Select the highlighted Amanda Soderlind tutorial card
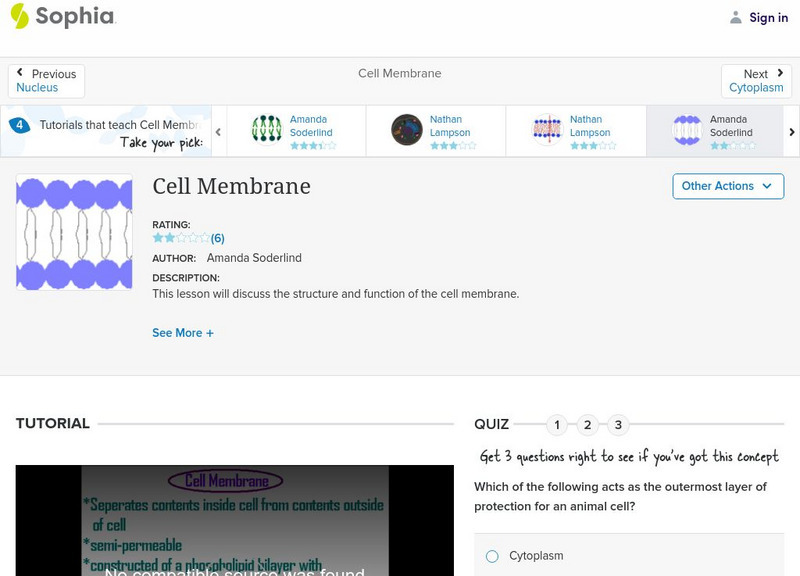The height and width of the screenshot is (576, 800). [714, 131]
